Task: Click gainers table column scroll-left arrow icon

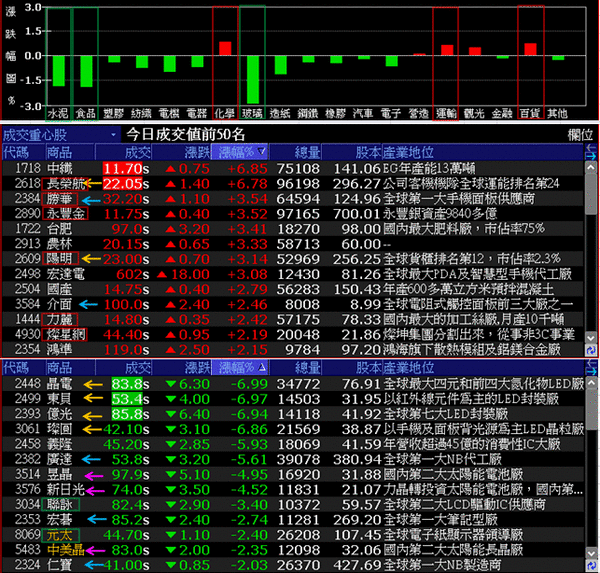Action: pos(591,148)
